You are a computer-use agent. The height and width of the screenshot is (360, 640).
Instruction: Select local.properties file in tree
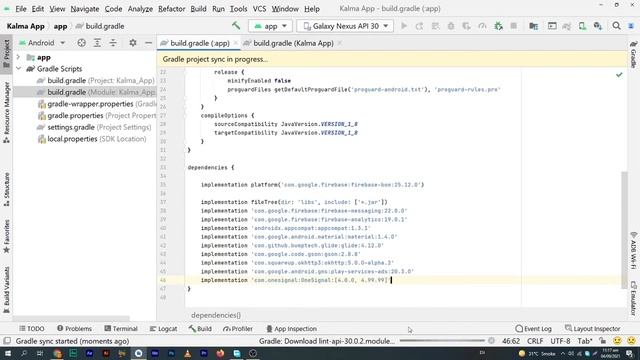tap(91, 139)
